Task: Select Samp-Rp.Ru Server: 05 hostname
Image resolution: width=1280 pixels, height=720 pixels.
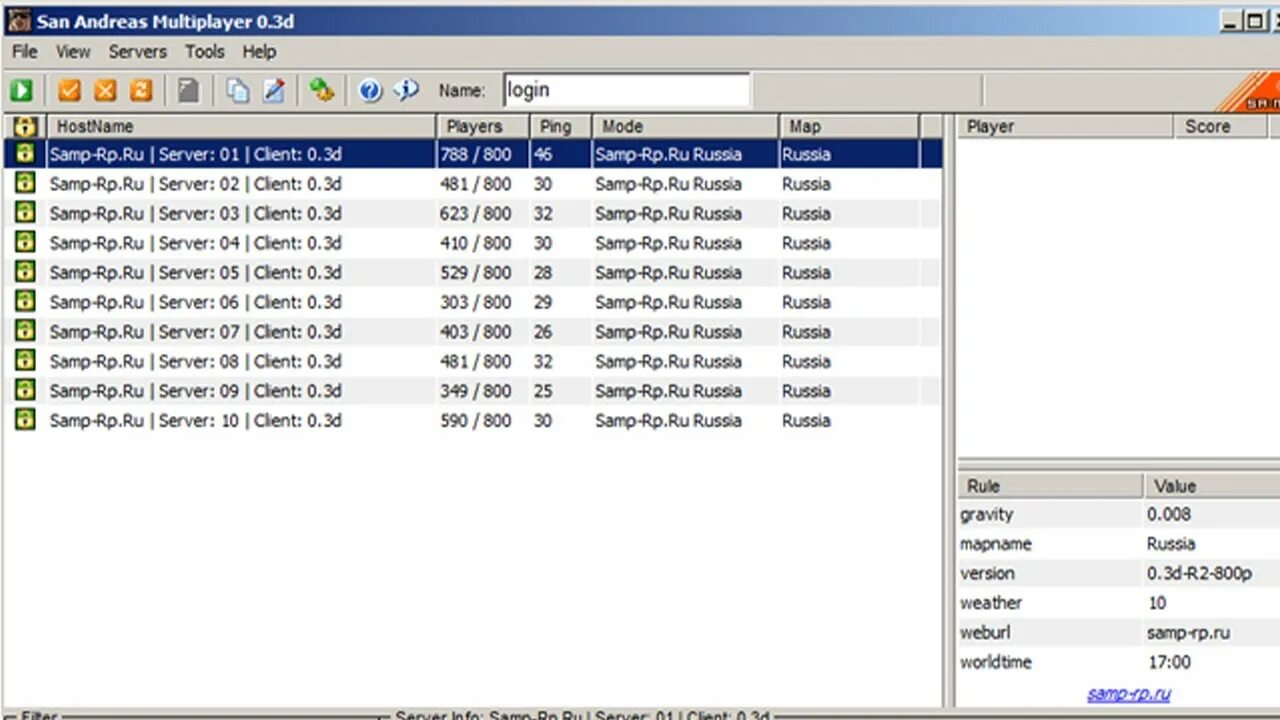Action: tap(196, 272)
